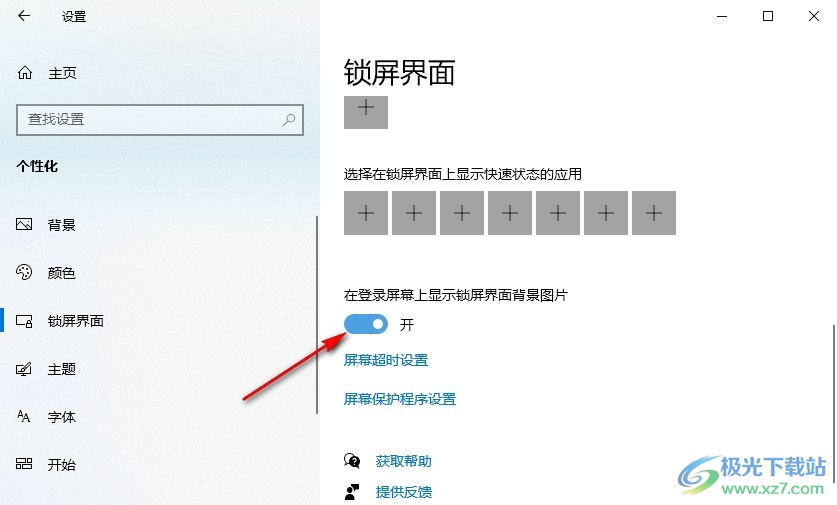This screenshot has width=837, height=505.
Task: Click the 获取帮助 chat help icon
Action: tap(352, 461)
